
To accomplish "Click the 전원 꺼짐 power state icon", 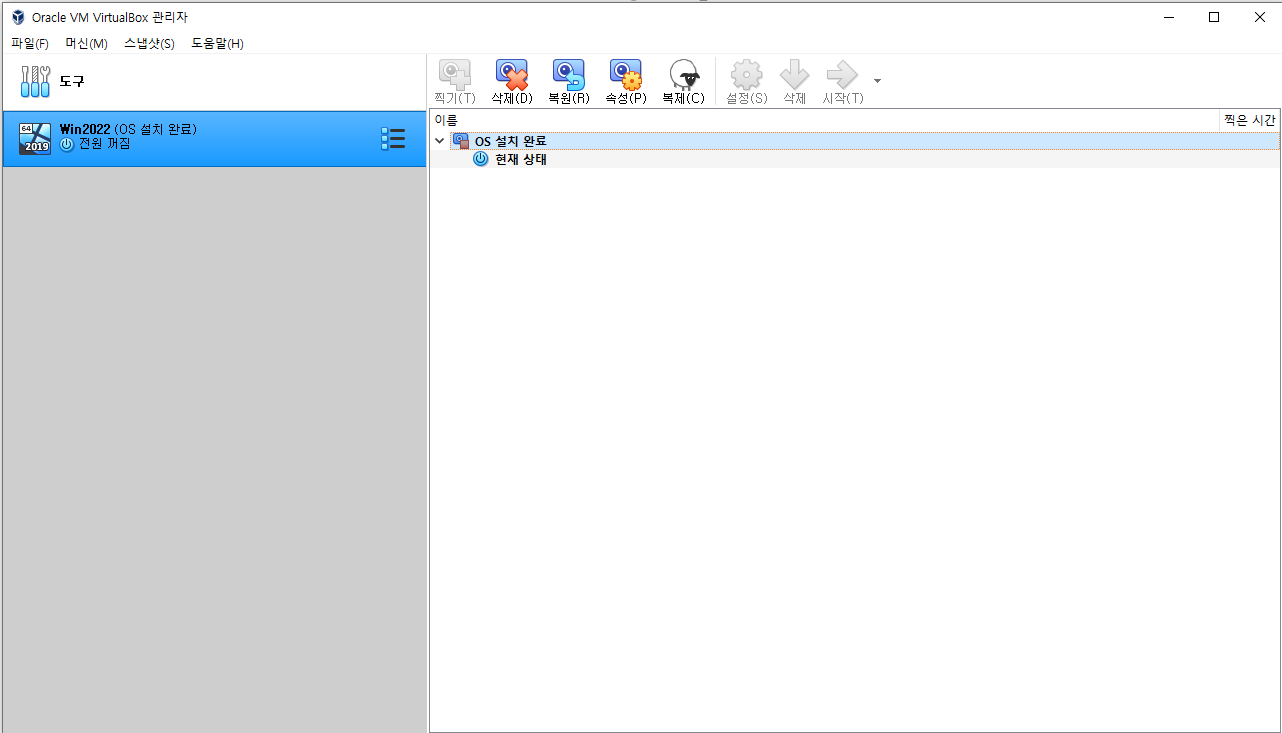I will tap(67, 144).
